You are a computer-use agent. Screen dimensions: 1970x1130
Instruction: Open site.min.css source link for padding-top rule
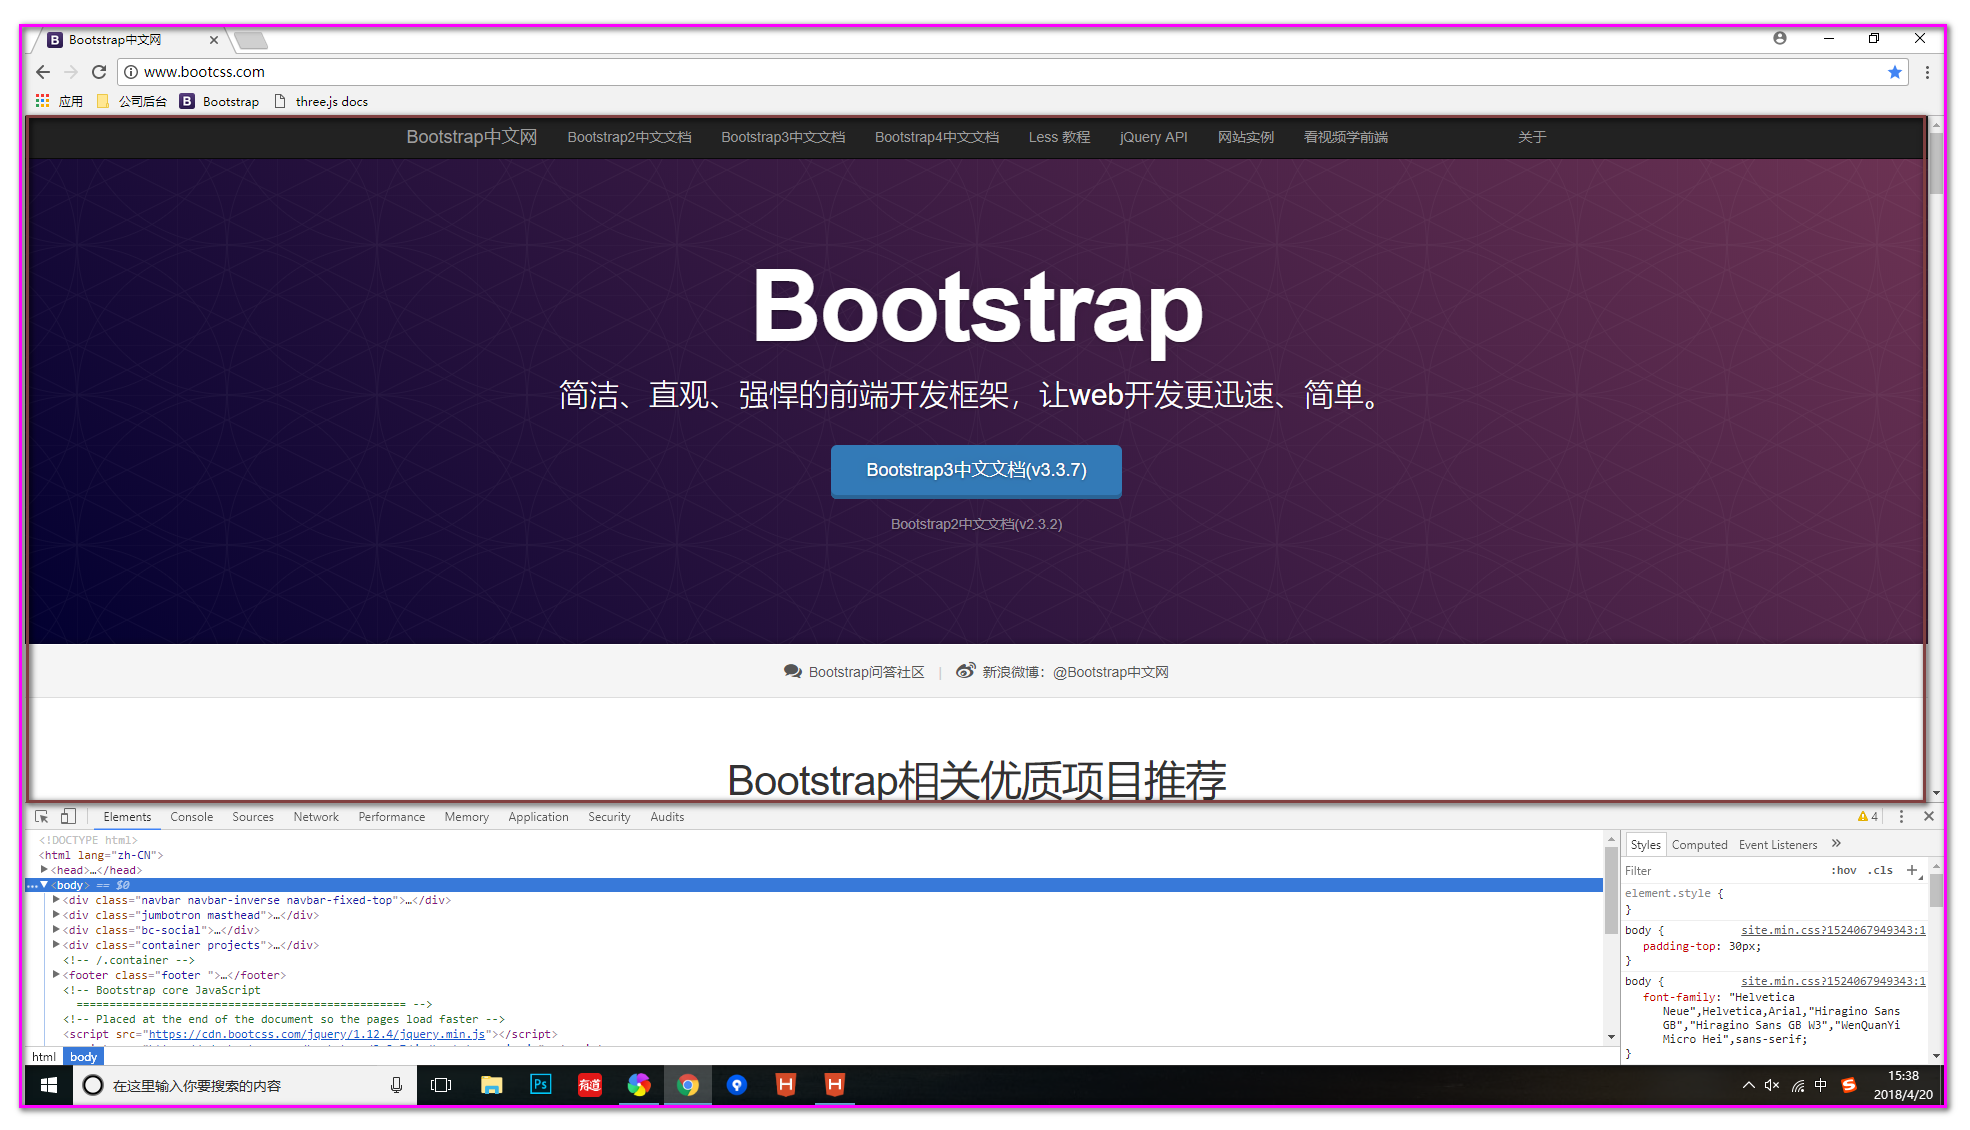point(1833,930)
